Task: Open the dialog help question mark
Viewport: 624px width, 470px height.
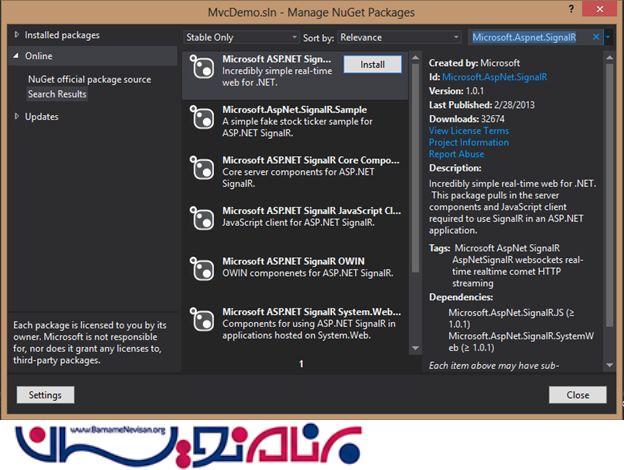Action: pyautogui.click(x=571, y=9)
